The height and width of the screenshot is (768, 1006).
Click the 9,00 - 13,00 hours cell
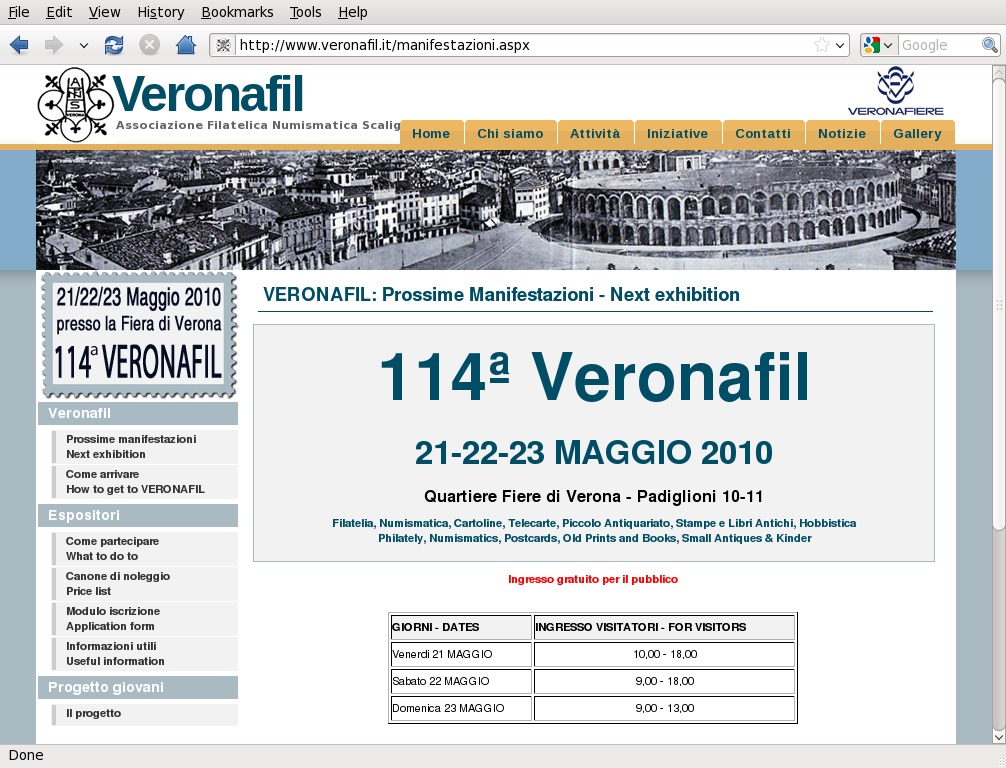665,708
